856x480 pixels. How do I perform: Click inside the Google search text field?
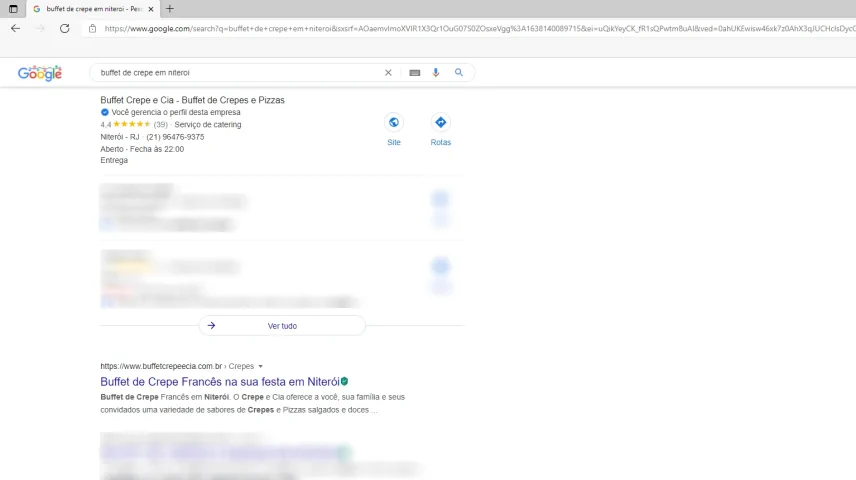(x=235, y=73)
